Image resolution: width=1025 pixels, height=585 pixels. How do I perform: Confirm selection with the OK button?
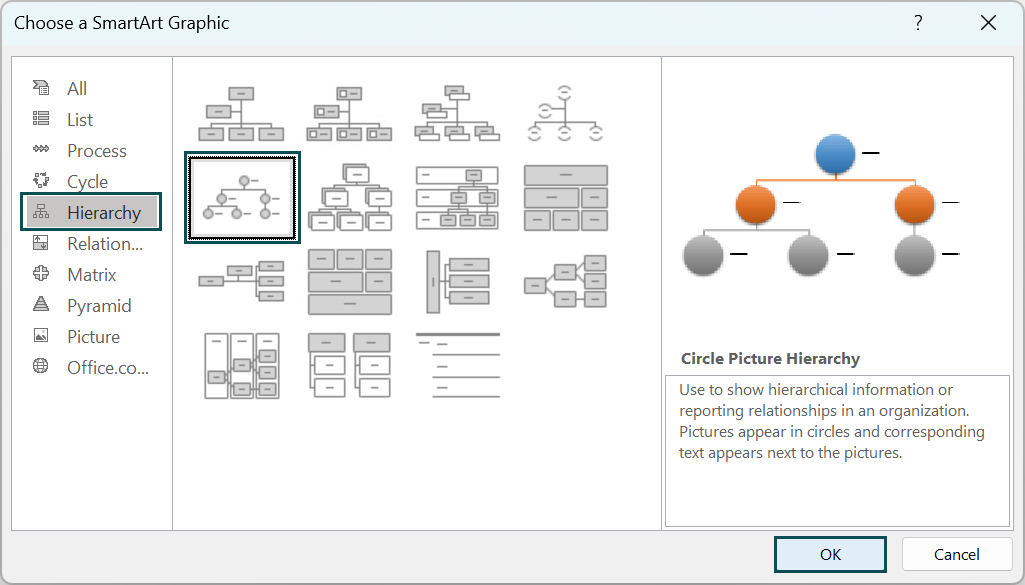pyautogui.click(x=830, y=554)
